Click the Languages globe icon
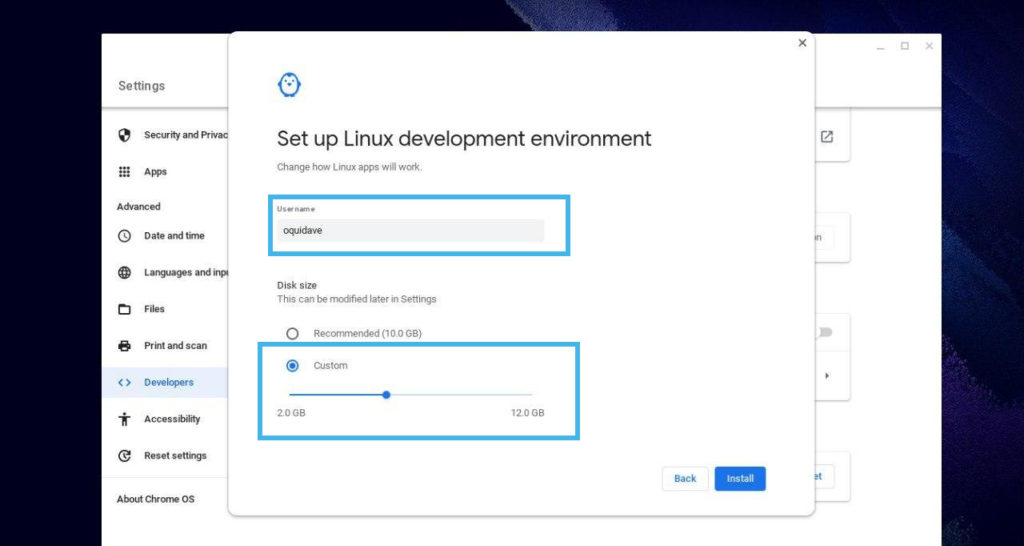The width and height of the screenshot is (1024, 546). click(x=124, y=272)
